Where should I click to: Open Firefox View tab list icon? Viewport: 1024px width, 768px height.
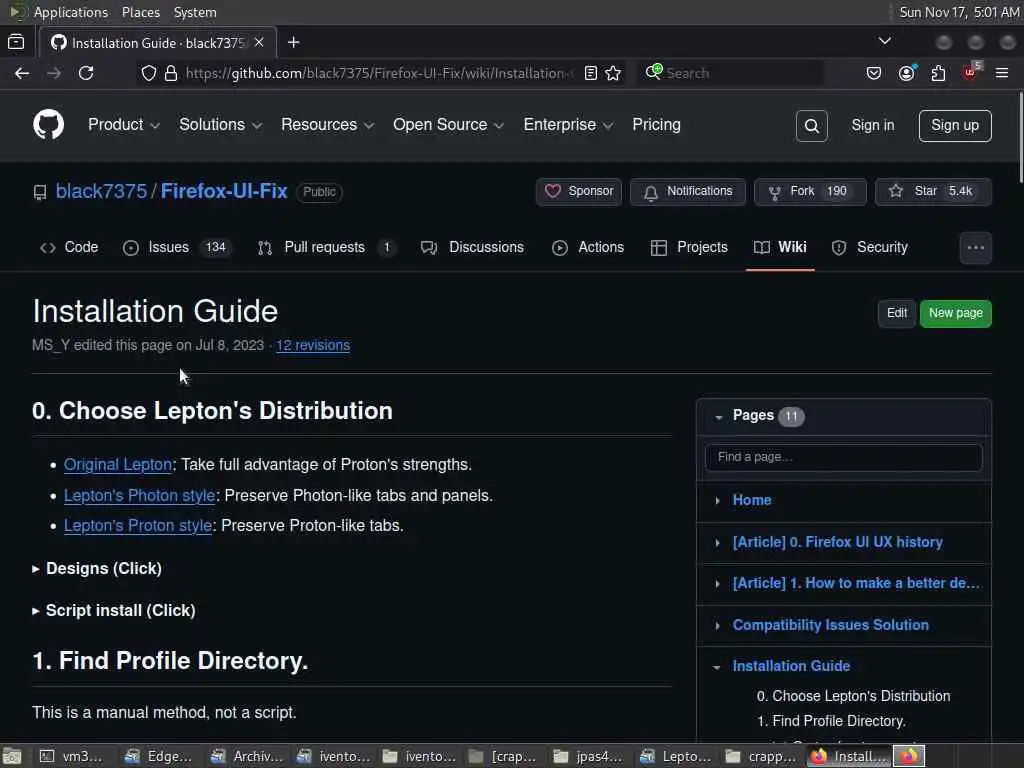[x=16, y=42]
